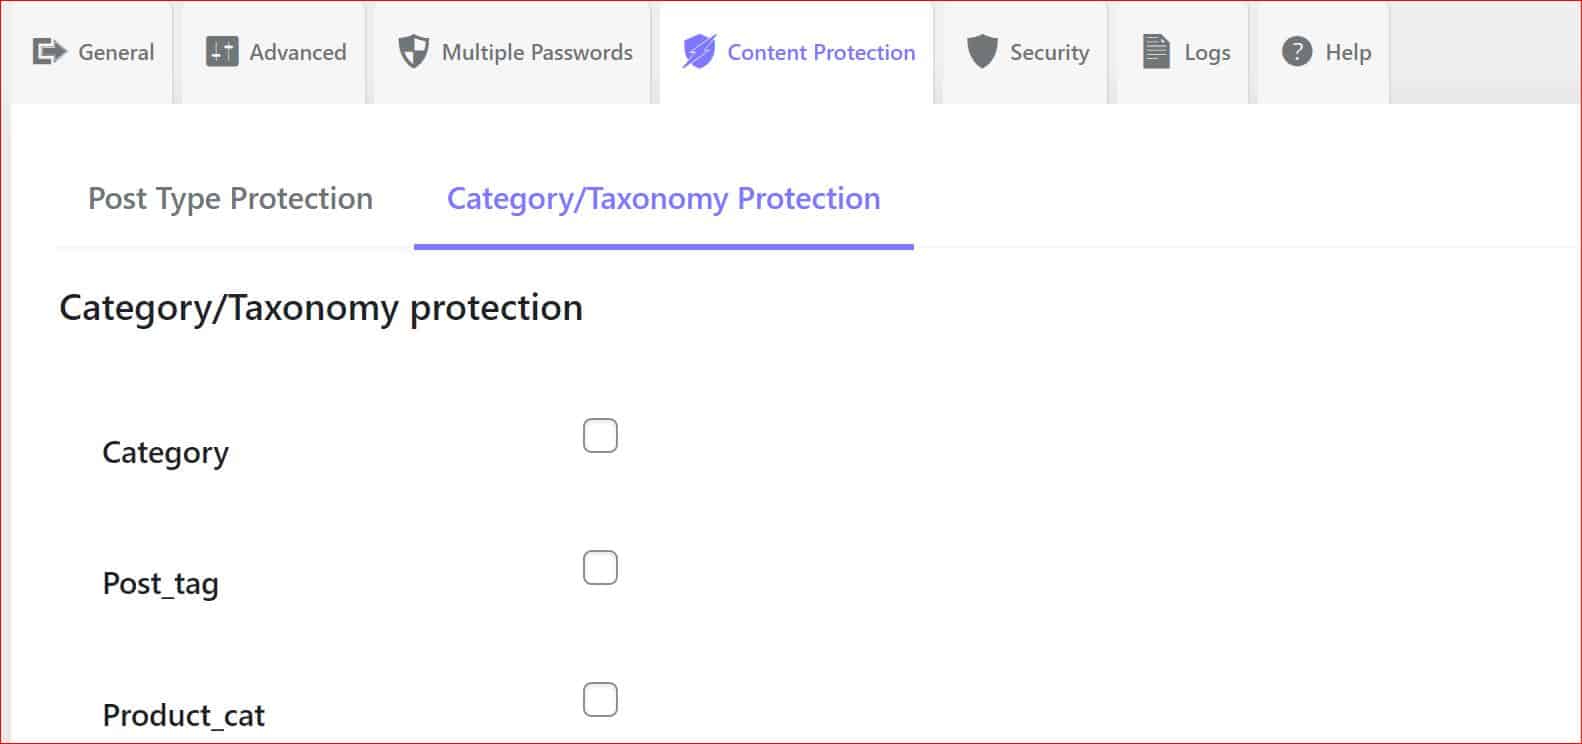Click the shield icon next to Security
The height and width of the screenshot is (744, 1582).
pyautogui.click(x=980, y=51)
